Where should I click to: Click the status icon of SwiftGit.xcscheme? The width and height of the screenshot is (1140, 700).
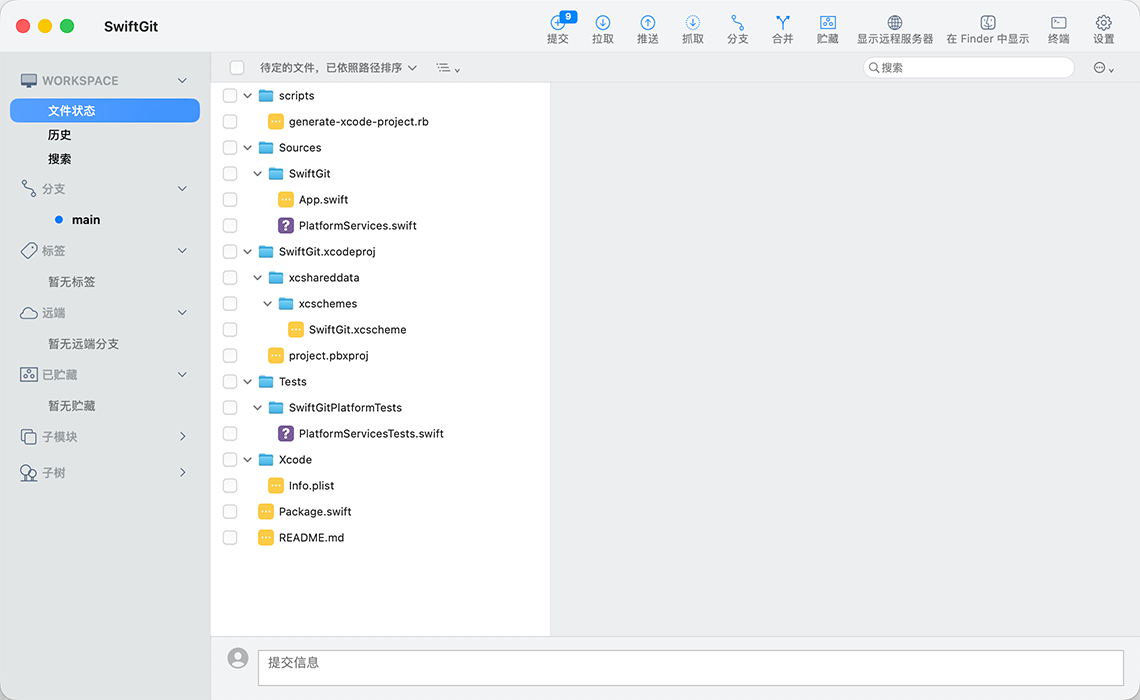[296, 329]
